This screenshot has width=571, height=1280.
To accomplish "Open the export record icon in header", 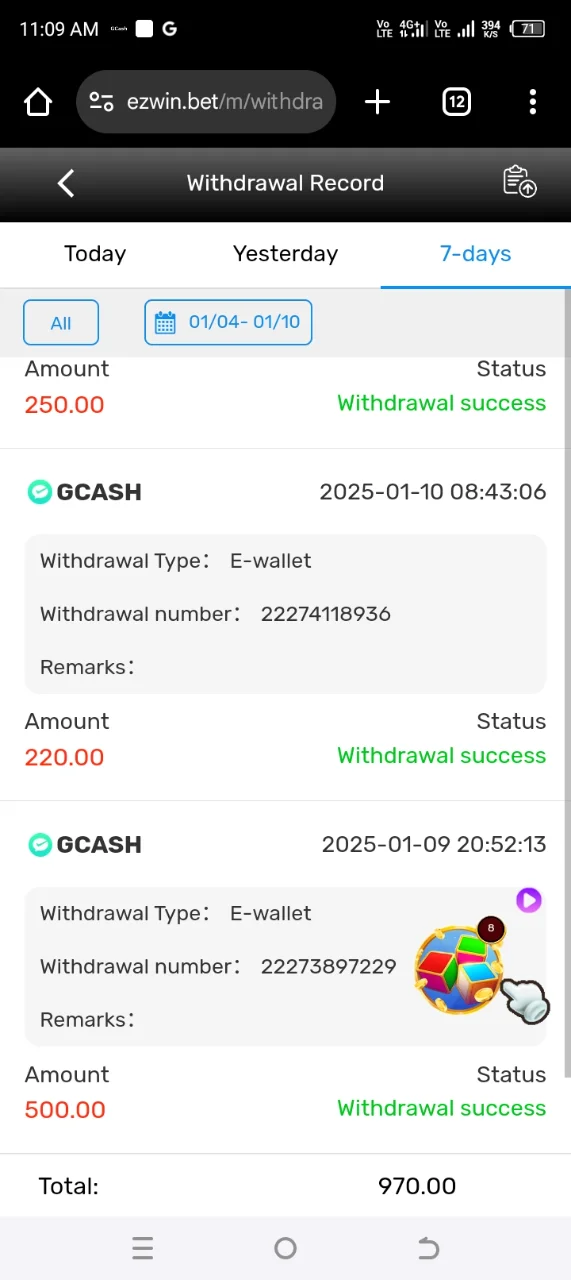I will (519, 182).
